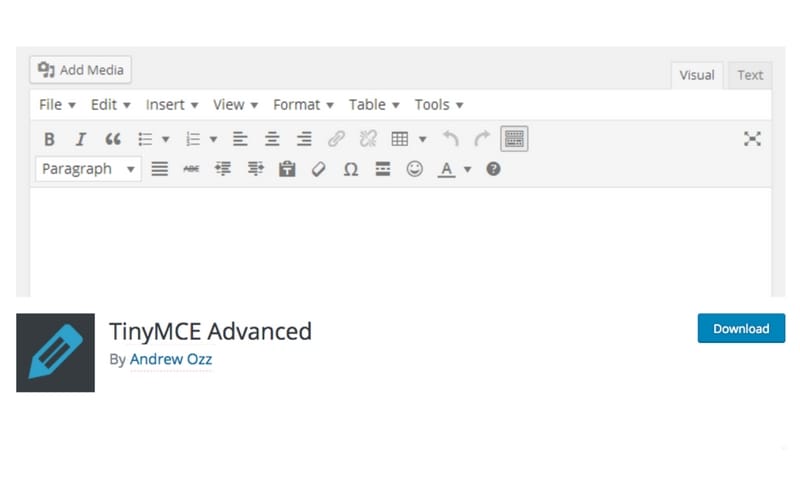Viewport: 800px width, 500px height.
Task: Open the Andrew Ozz author link
Action: point(171,359)
